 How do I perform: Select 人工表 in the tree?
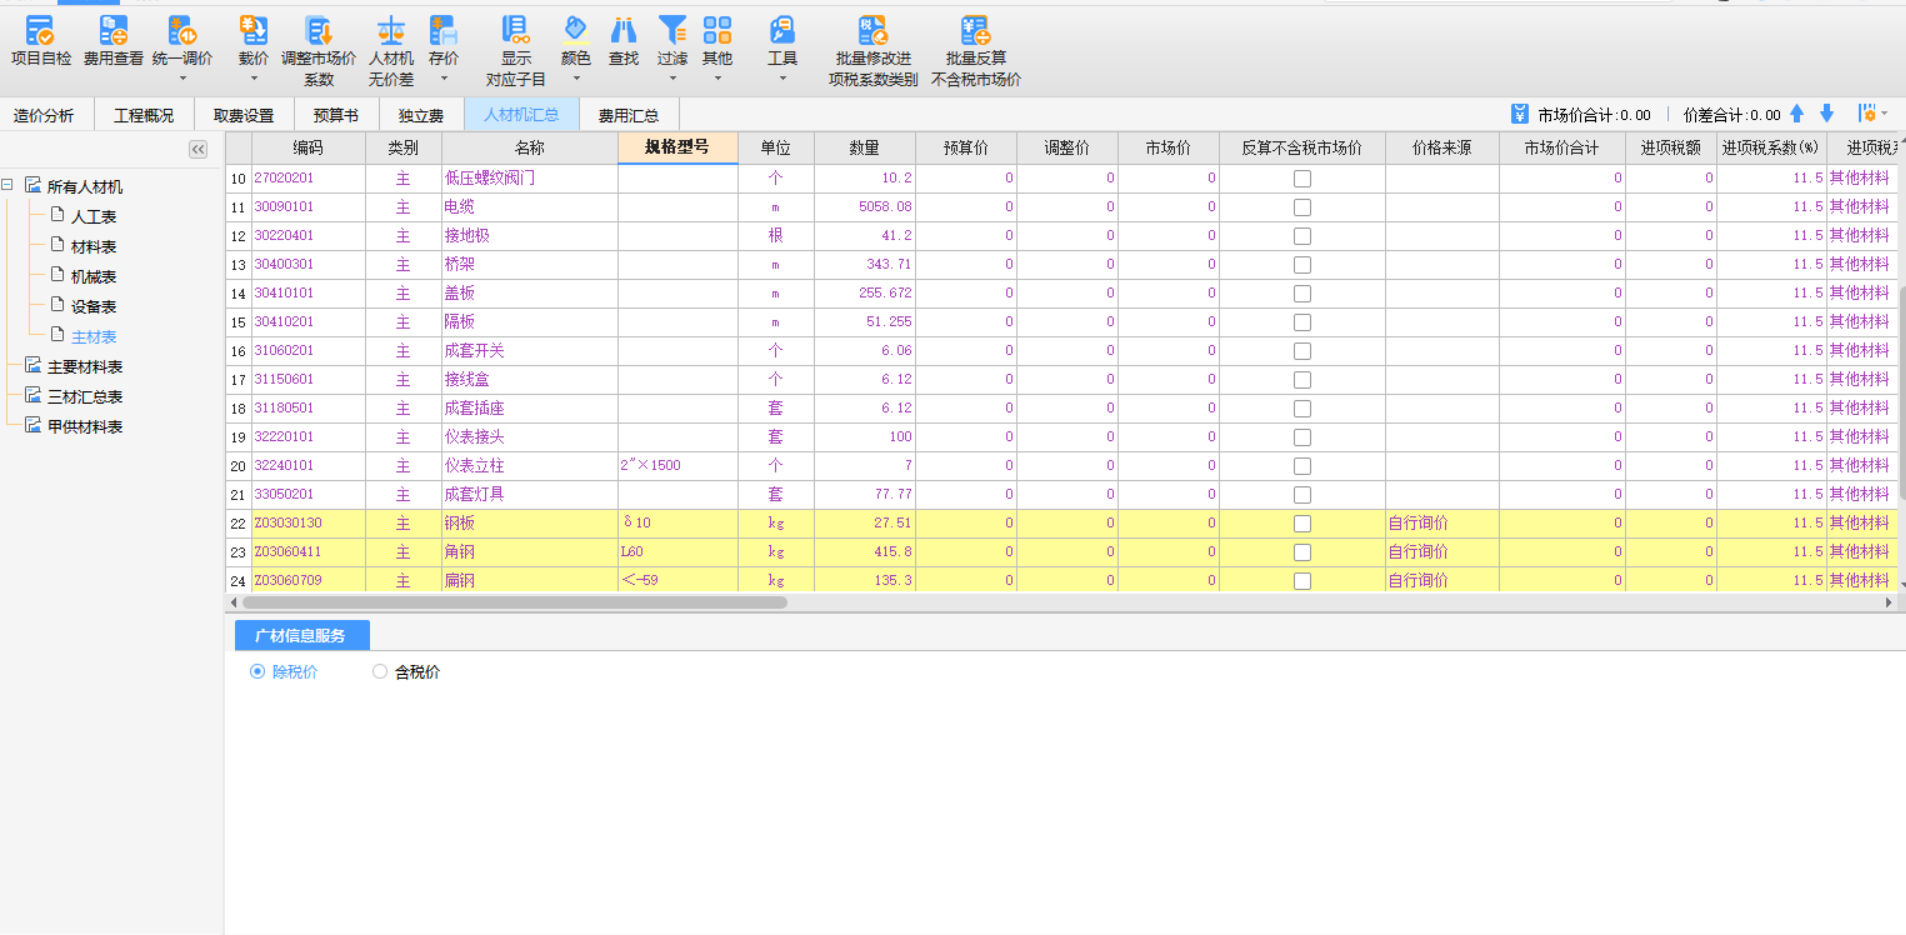93,216
